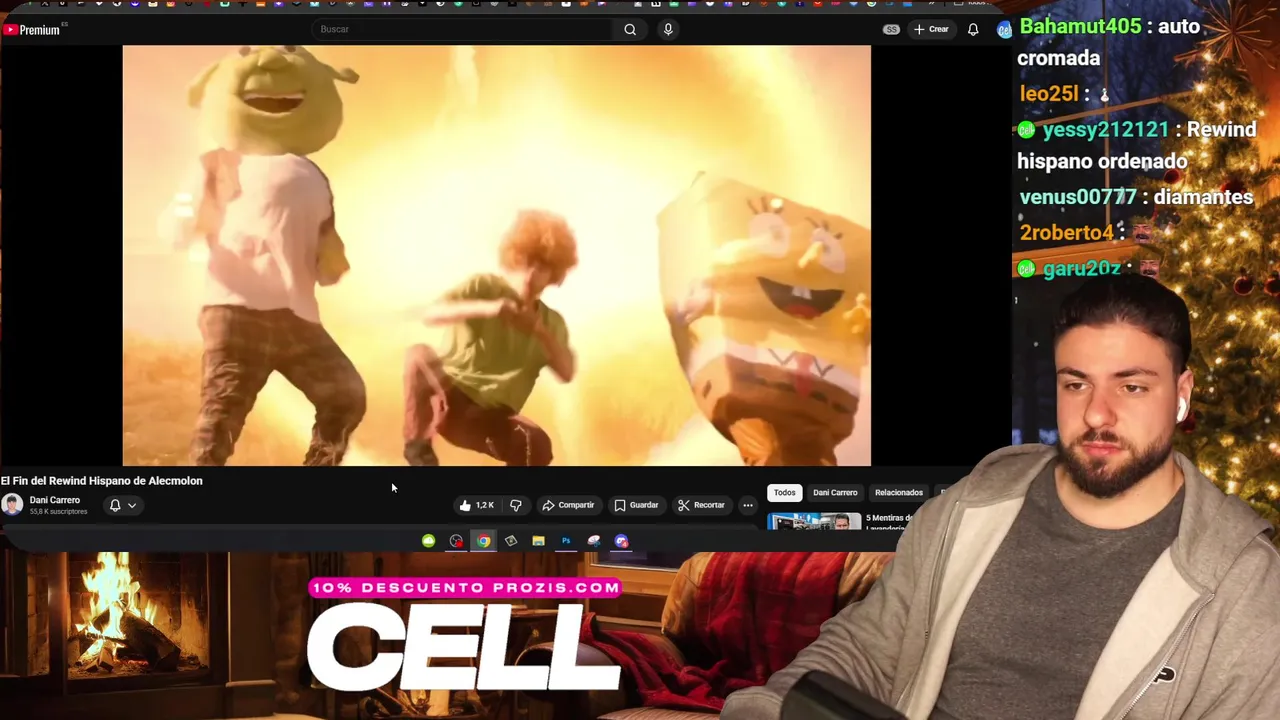Click the 55,8 K suscriptores text
The height and width of the screenshot is (720, 1280).
point(58,512)
